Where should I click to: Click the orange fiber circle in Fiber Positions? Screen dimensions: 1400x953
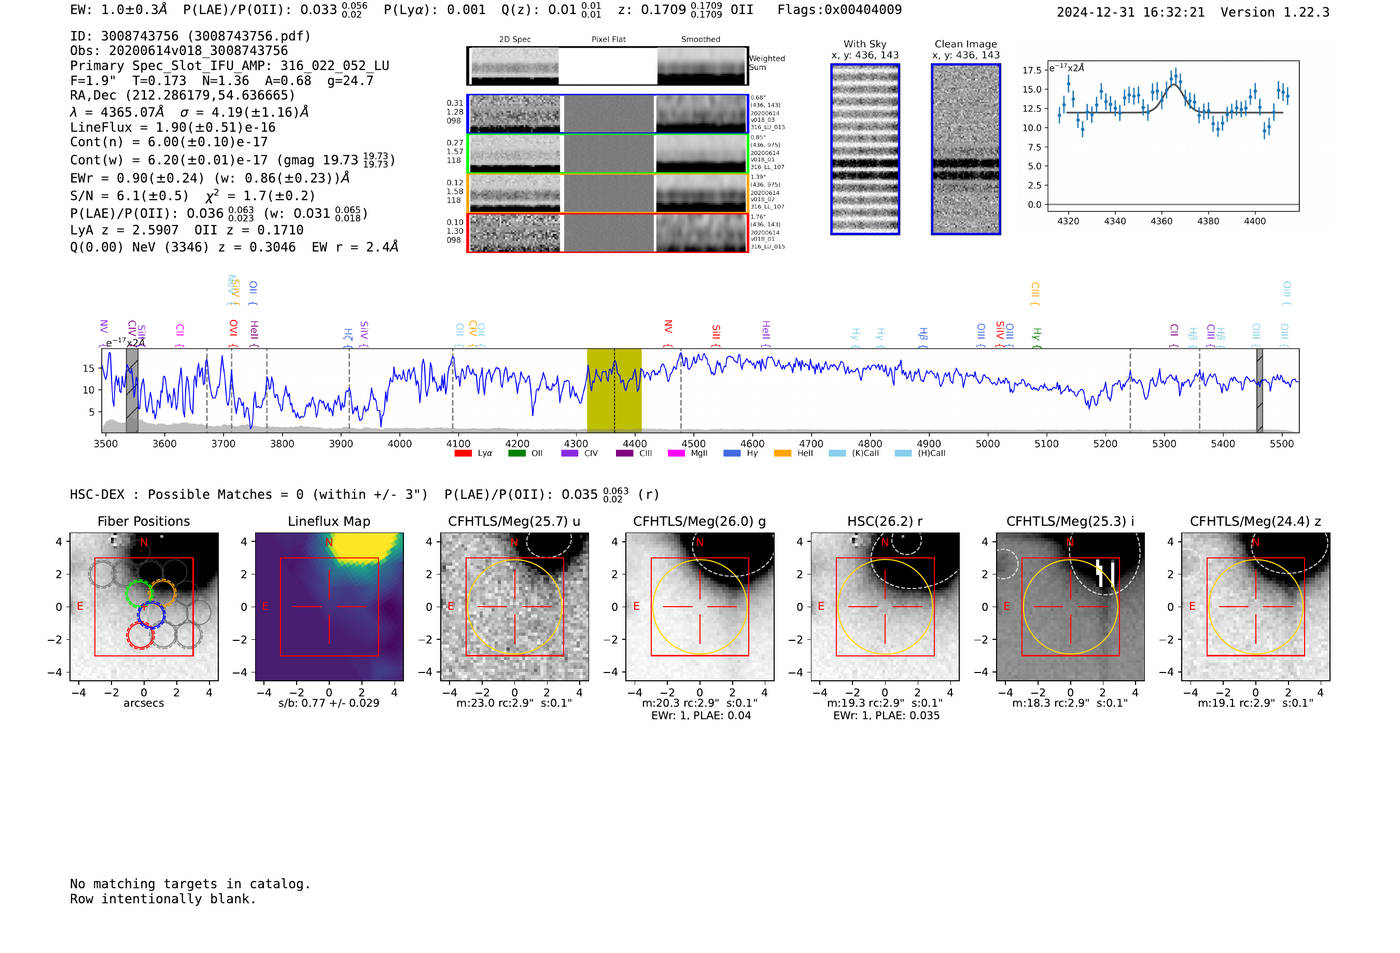tap(163, 593)
